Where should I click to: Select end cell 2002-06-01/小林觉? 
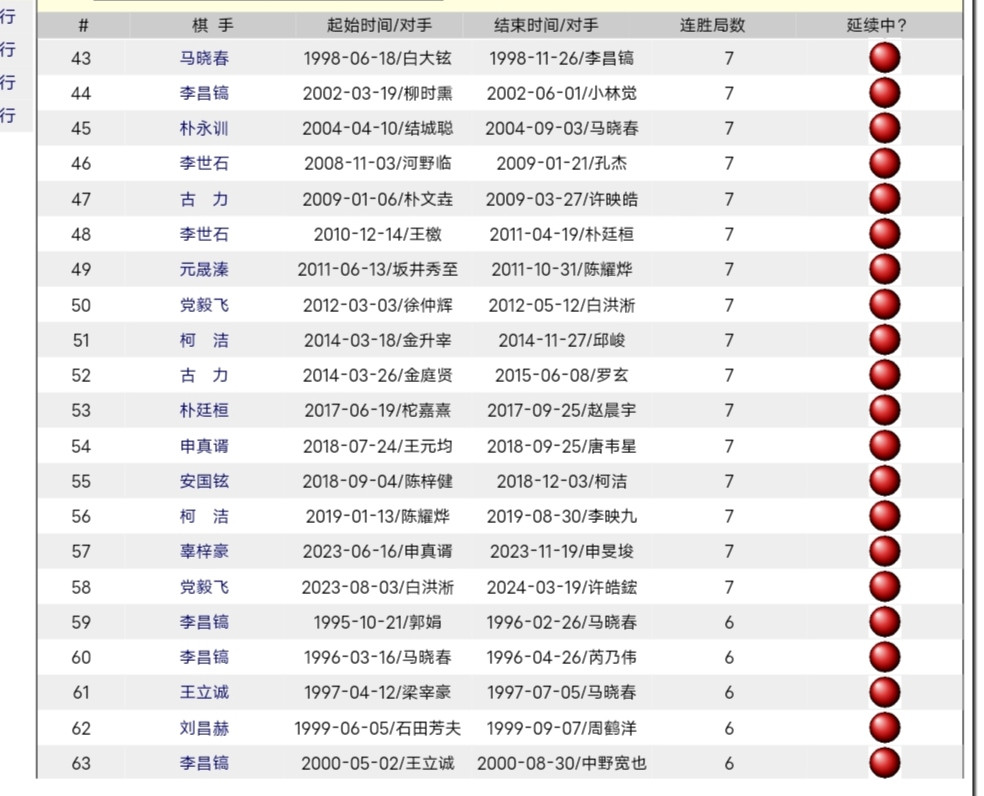tap(562, 93)
